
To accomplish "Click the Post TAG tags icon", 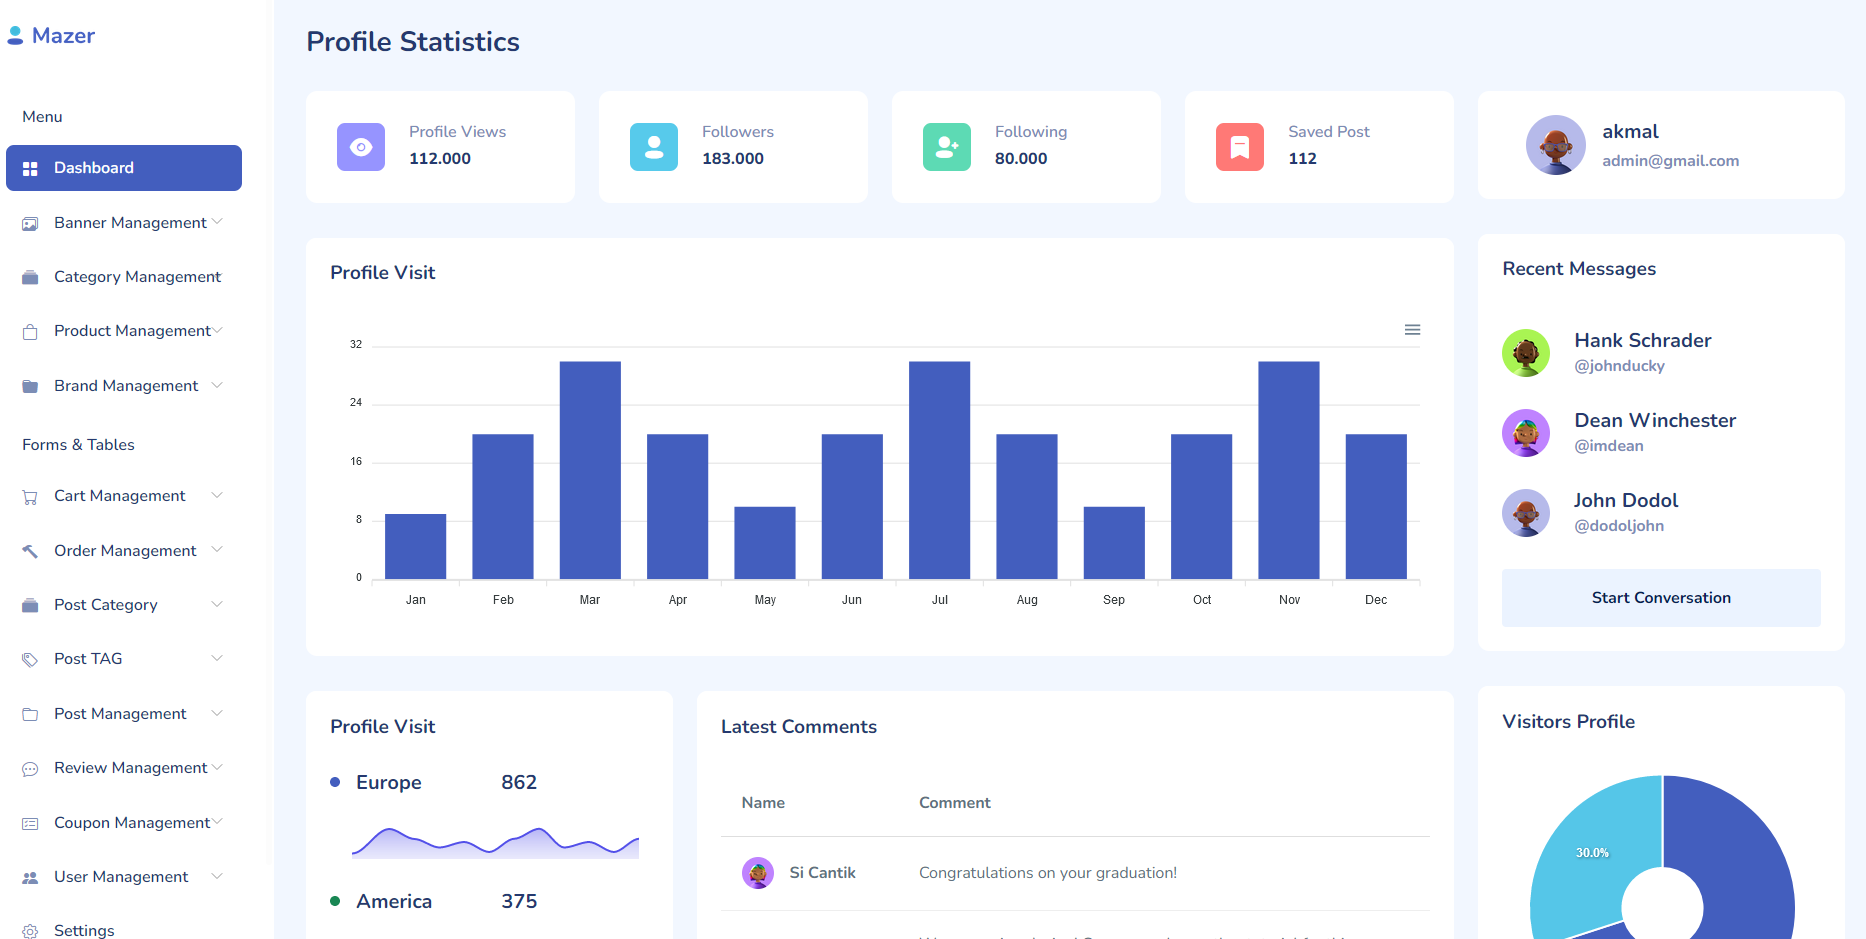I will [x=30, y=659].
